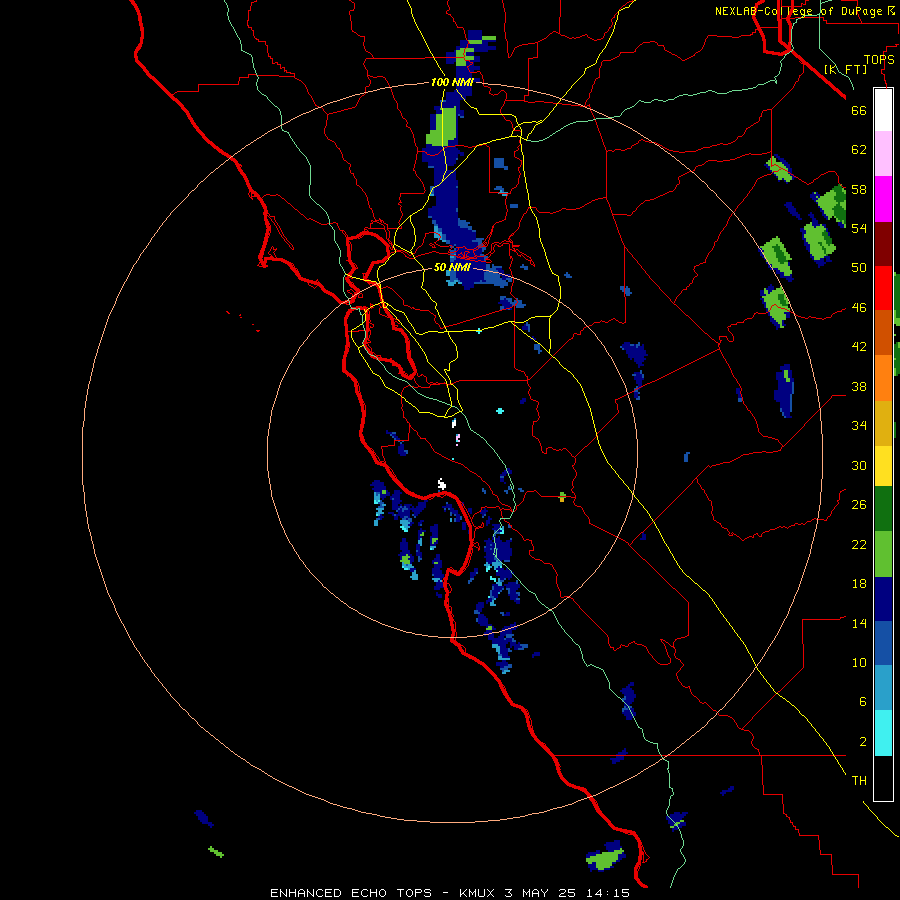Click the 22 value on the legend
Viewport: 900px width, 900px height.
859,544
